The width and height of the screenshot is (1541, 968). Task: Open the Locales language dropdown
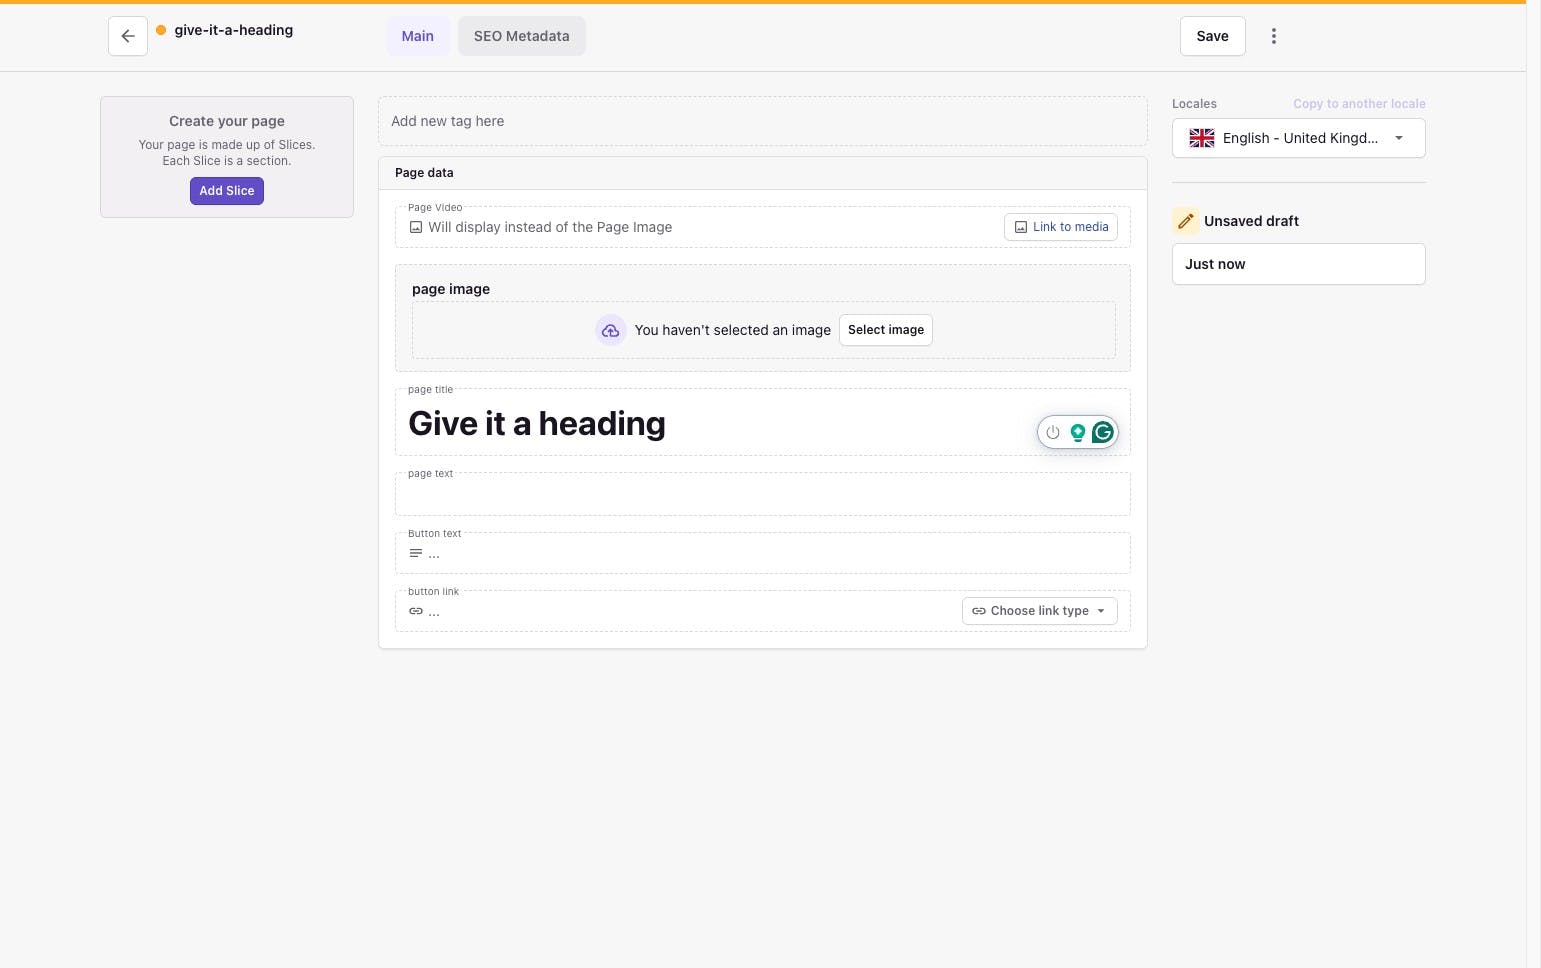pyautogui.click(x=1298, y=138)
